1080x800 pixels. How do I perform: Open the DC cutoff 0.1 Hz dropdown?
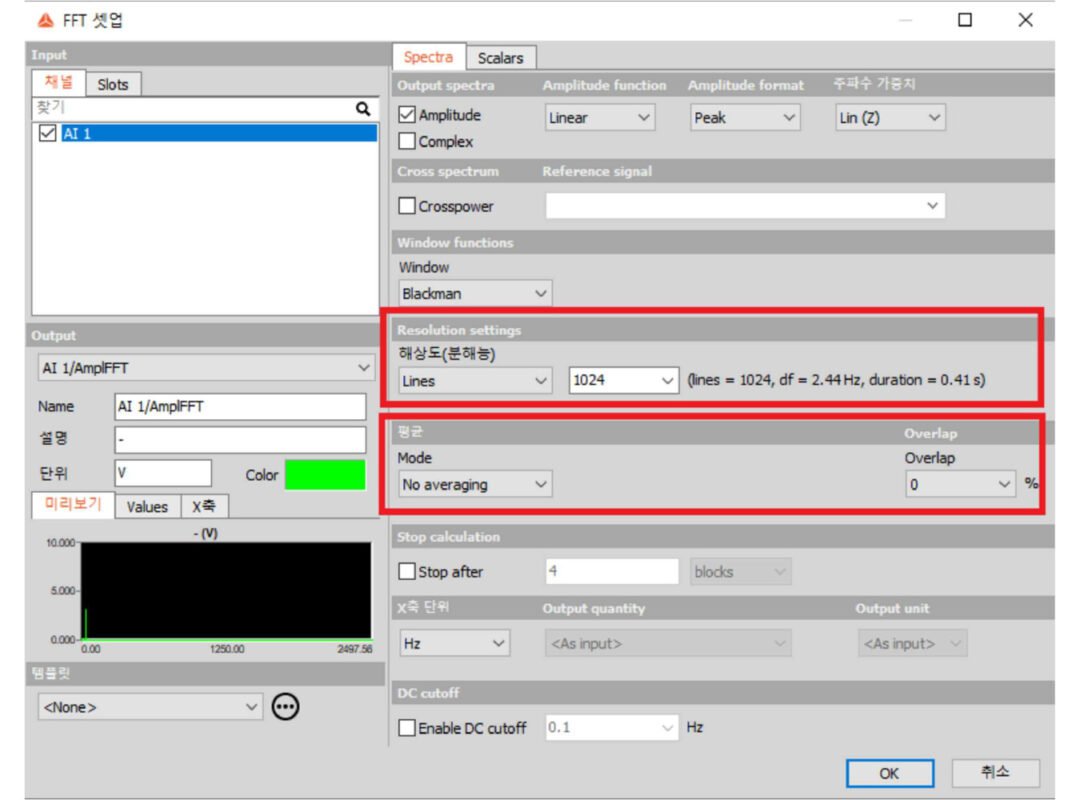click(611, 728)
